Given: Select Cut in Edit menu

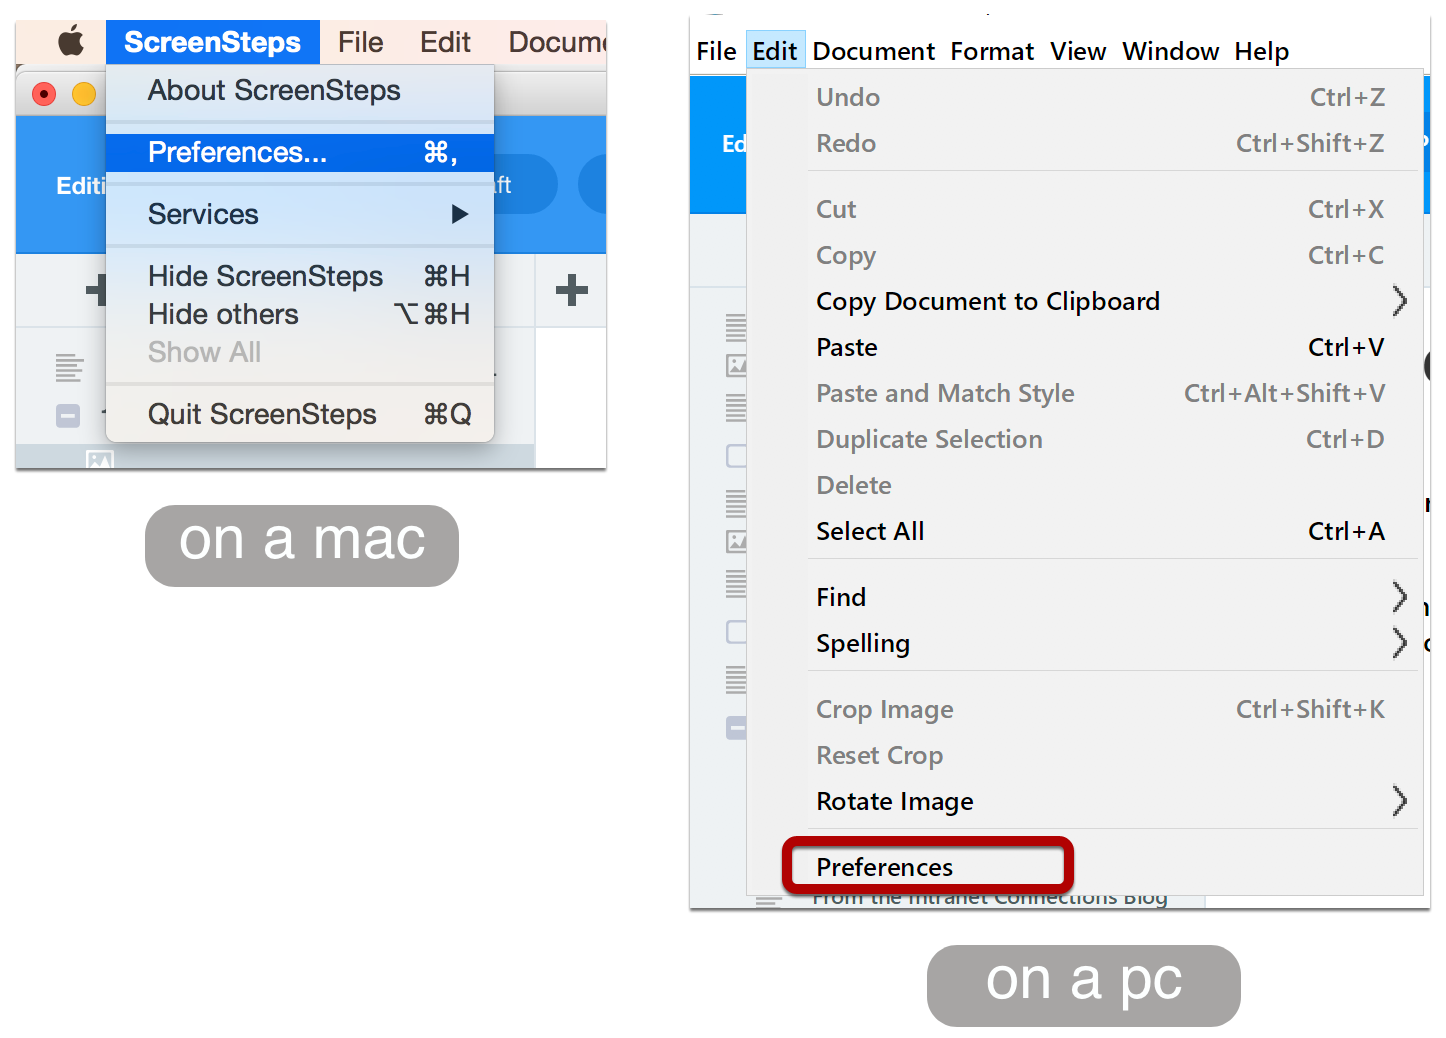Looking at the screenshot, I should pyautogui.click(x=1084, y=209).
